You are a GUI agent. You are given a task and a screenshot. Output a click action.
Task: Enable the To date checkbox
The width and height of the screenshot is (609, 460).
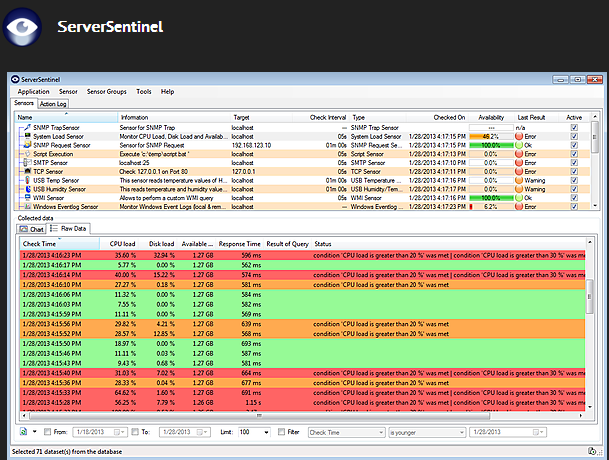[x=135, y=432]
